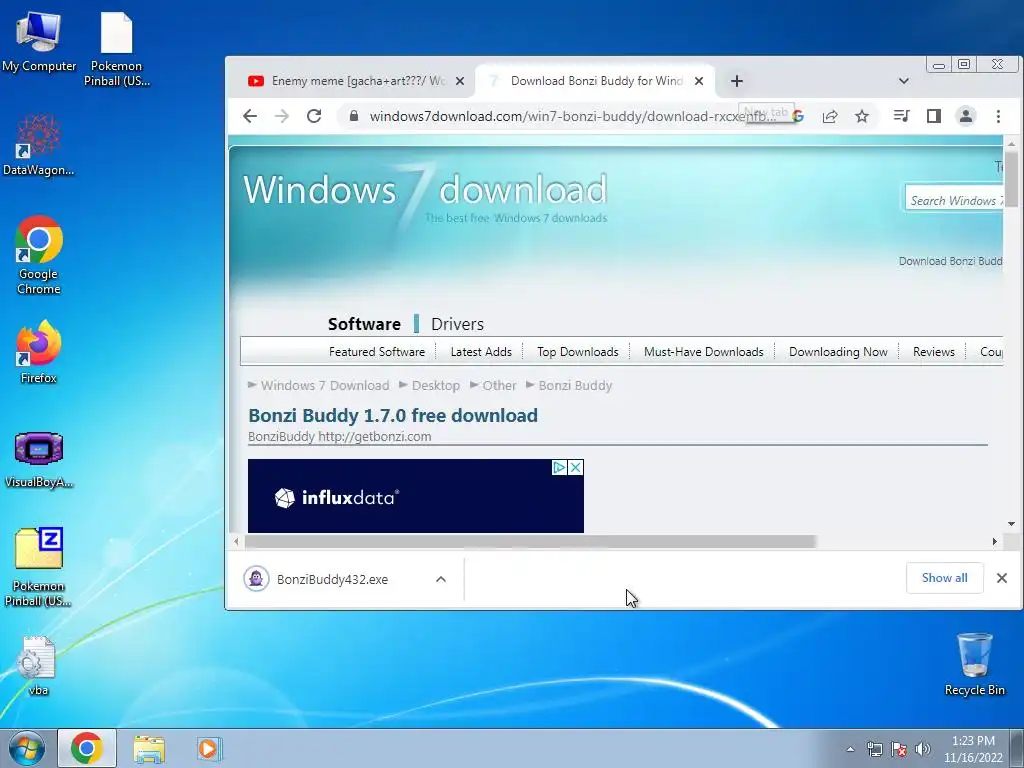Image resolution: width=1024 pixels, height=768 pixels.
Task: Open the Software section tab
Action: 364,324
